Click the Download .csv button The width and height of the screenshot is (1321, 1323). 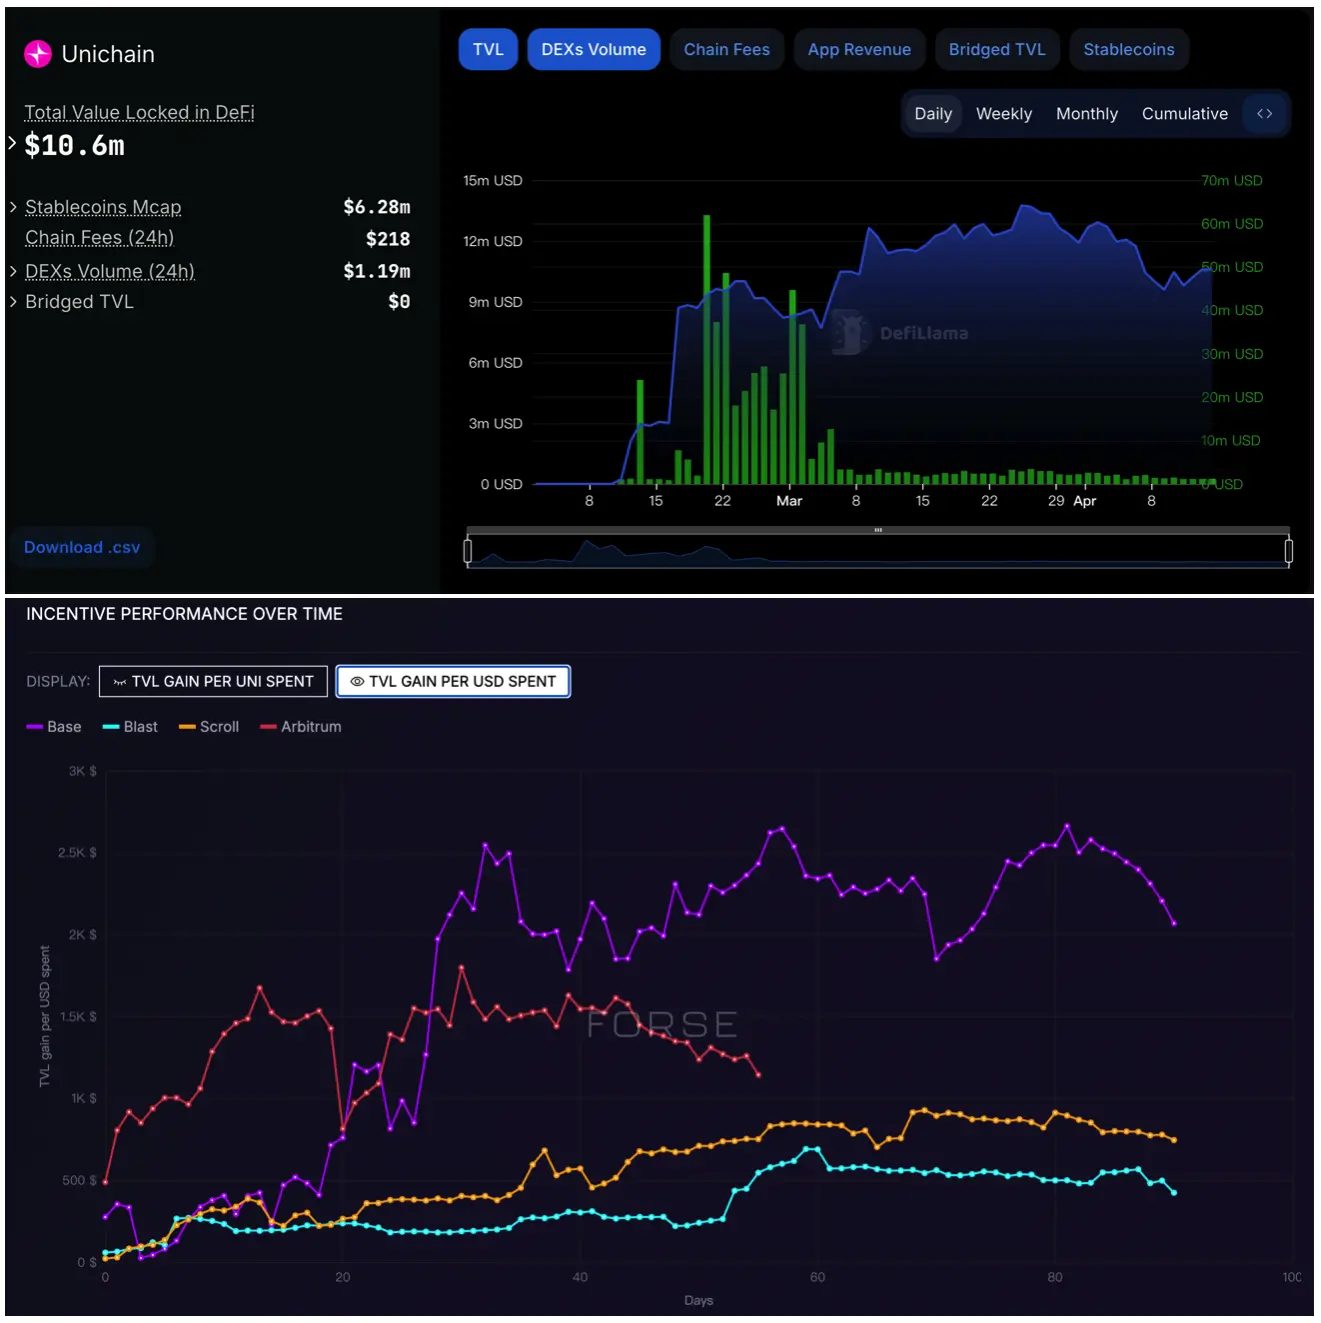(82, 548)
